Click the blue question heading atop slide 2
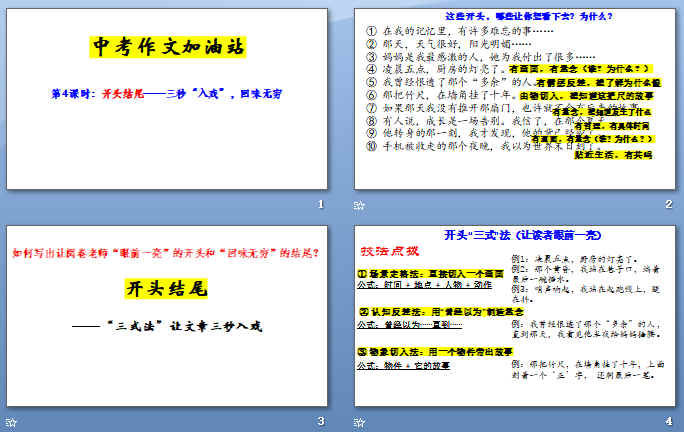This screenshot has width=684, height=432. click(x=529, y=17)
